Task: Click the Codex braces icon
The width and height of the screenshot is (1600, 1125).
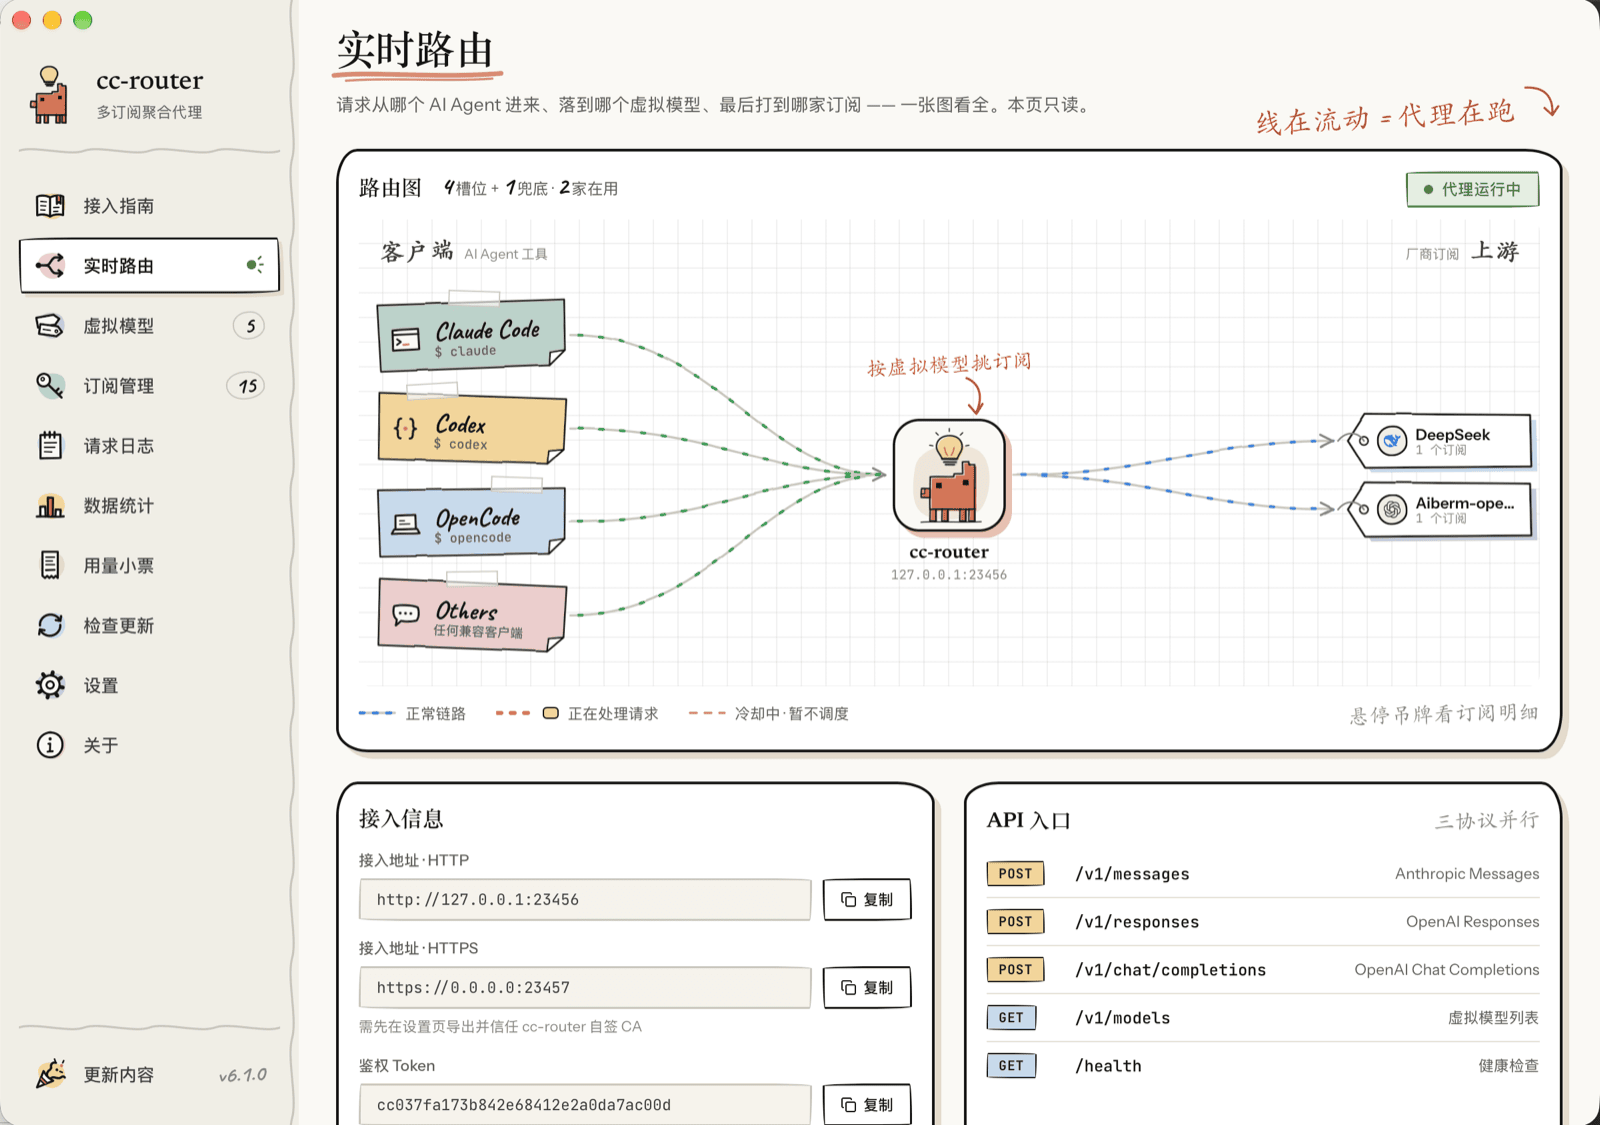Action: point(405,428)
